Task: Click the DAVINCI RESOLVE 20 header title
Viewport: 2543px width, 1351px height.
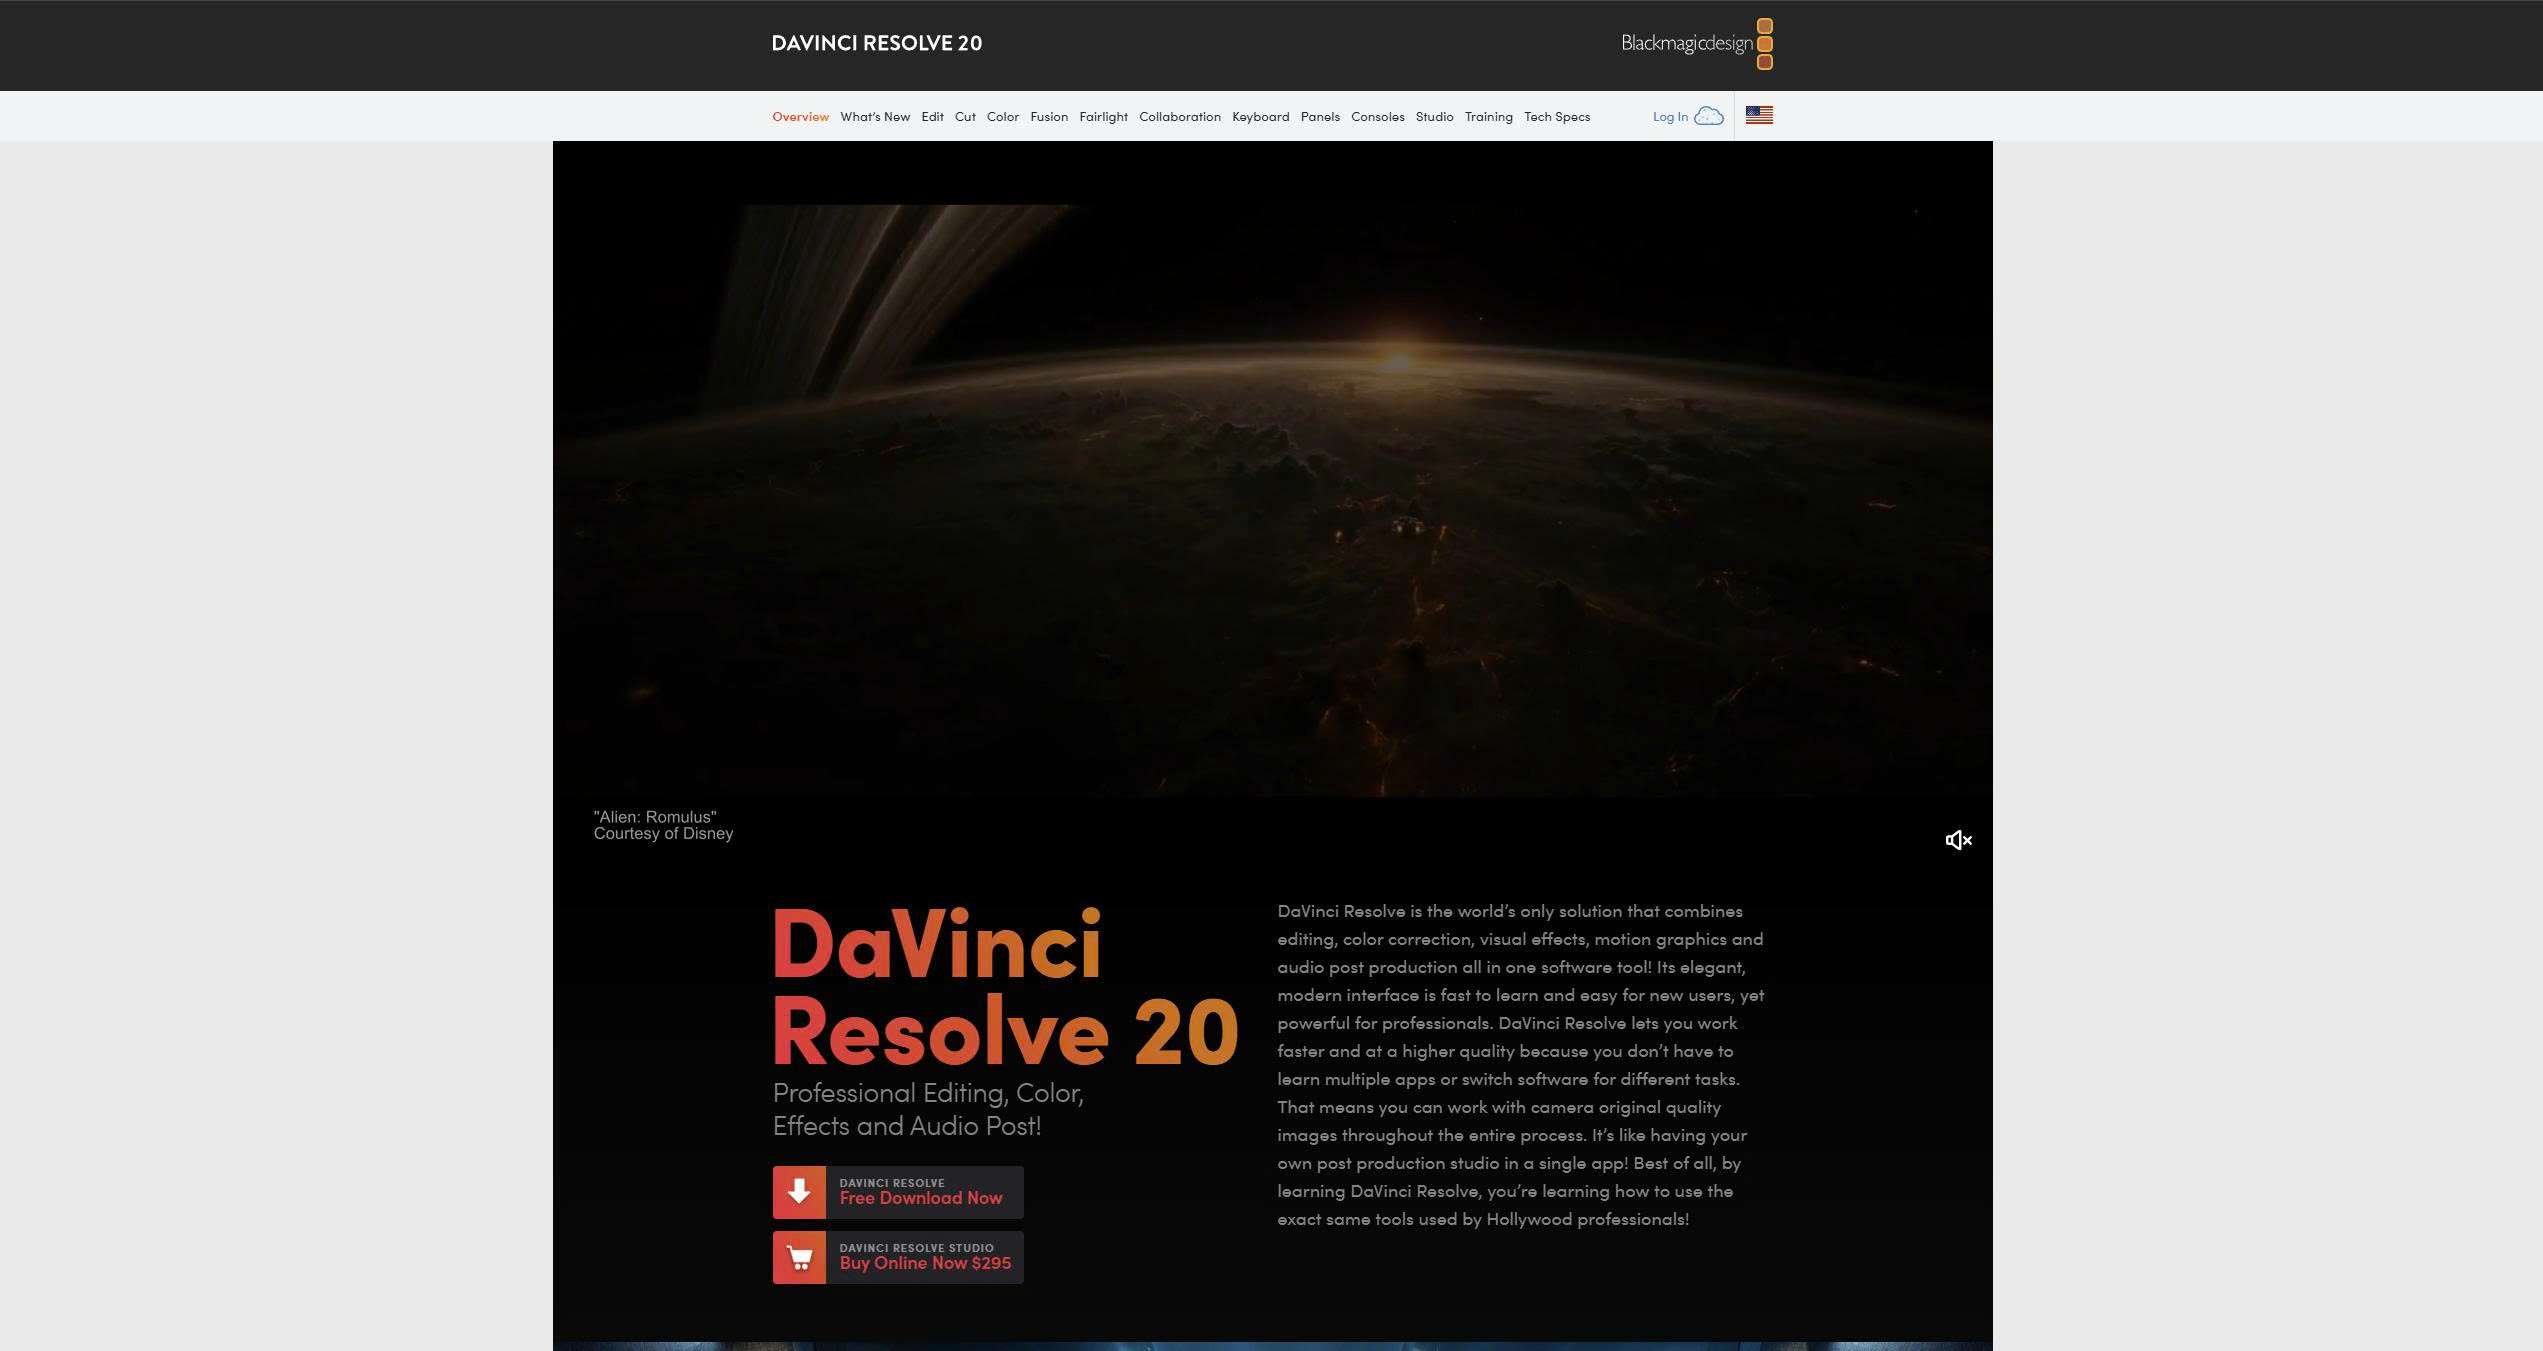Action: pyautogui.click(x=877, y=43)
